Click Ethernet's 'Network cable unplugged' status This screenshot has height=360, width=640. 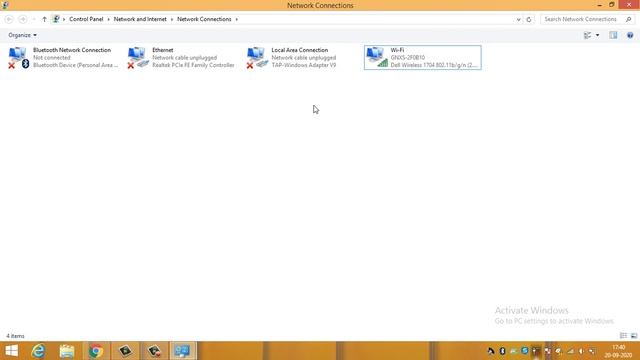[184, 58]
